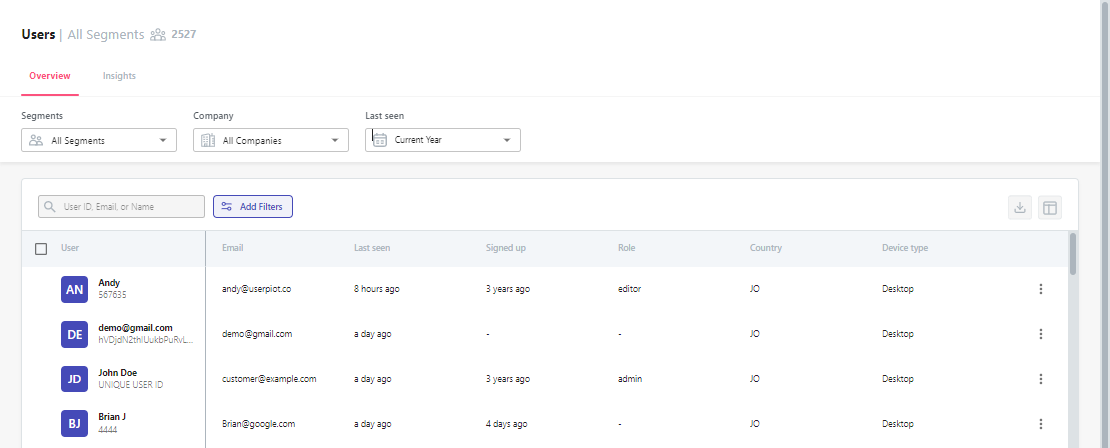The image size is (1110, 448).
Task: Click the All Segments title in the header
Action: click(105, 34)
